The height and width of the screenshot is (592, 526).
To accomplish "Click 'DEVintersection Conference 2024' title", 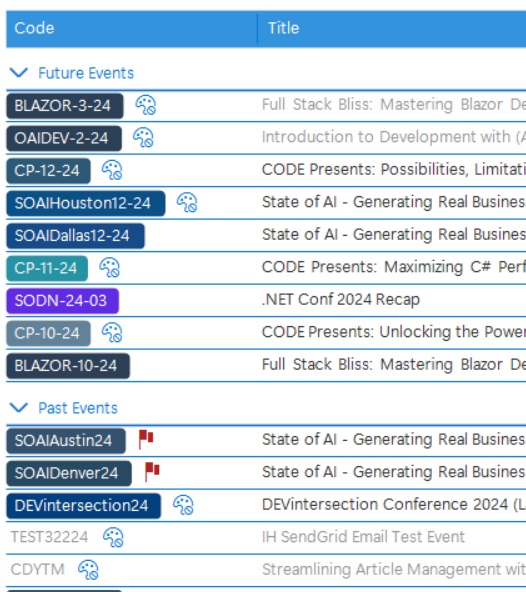I will (x=393, y=505).
